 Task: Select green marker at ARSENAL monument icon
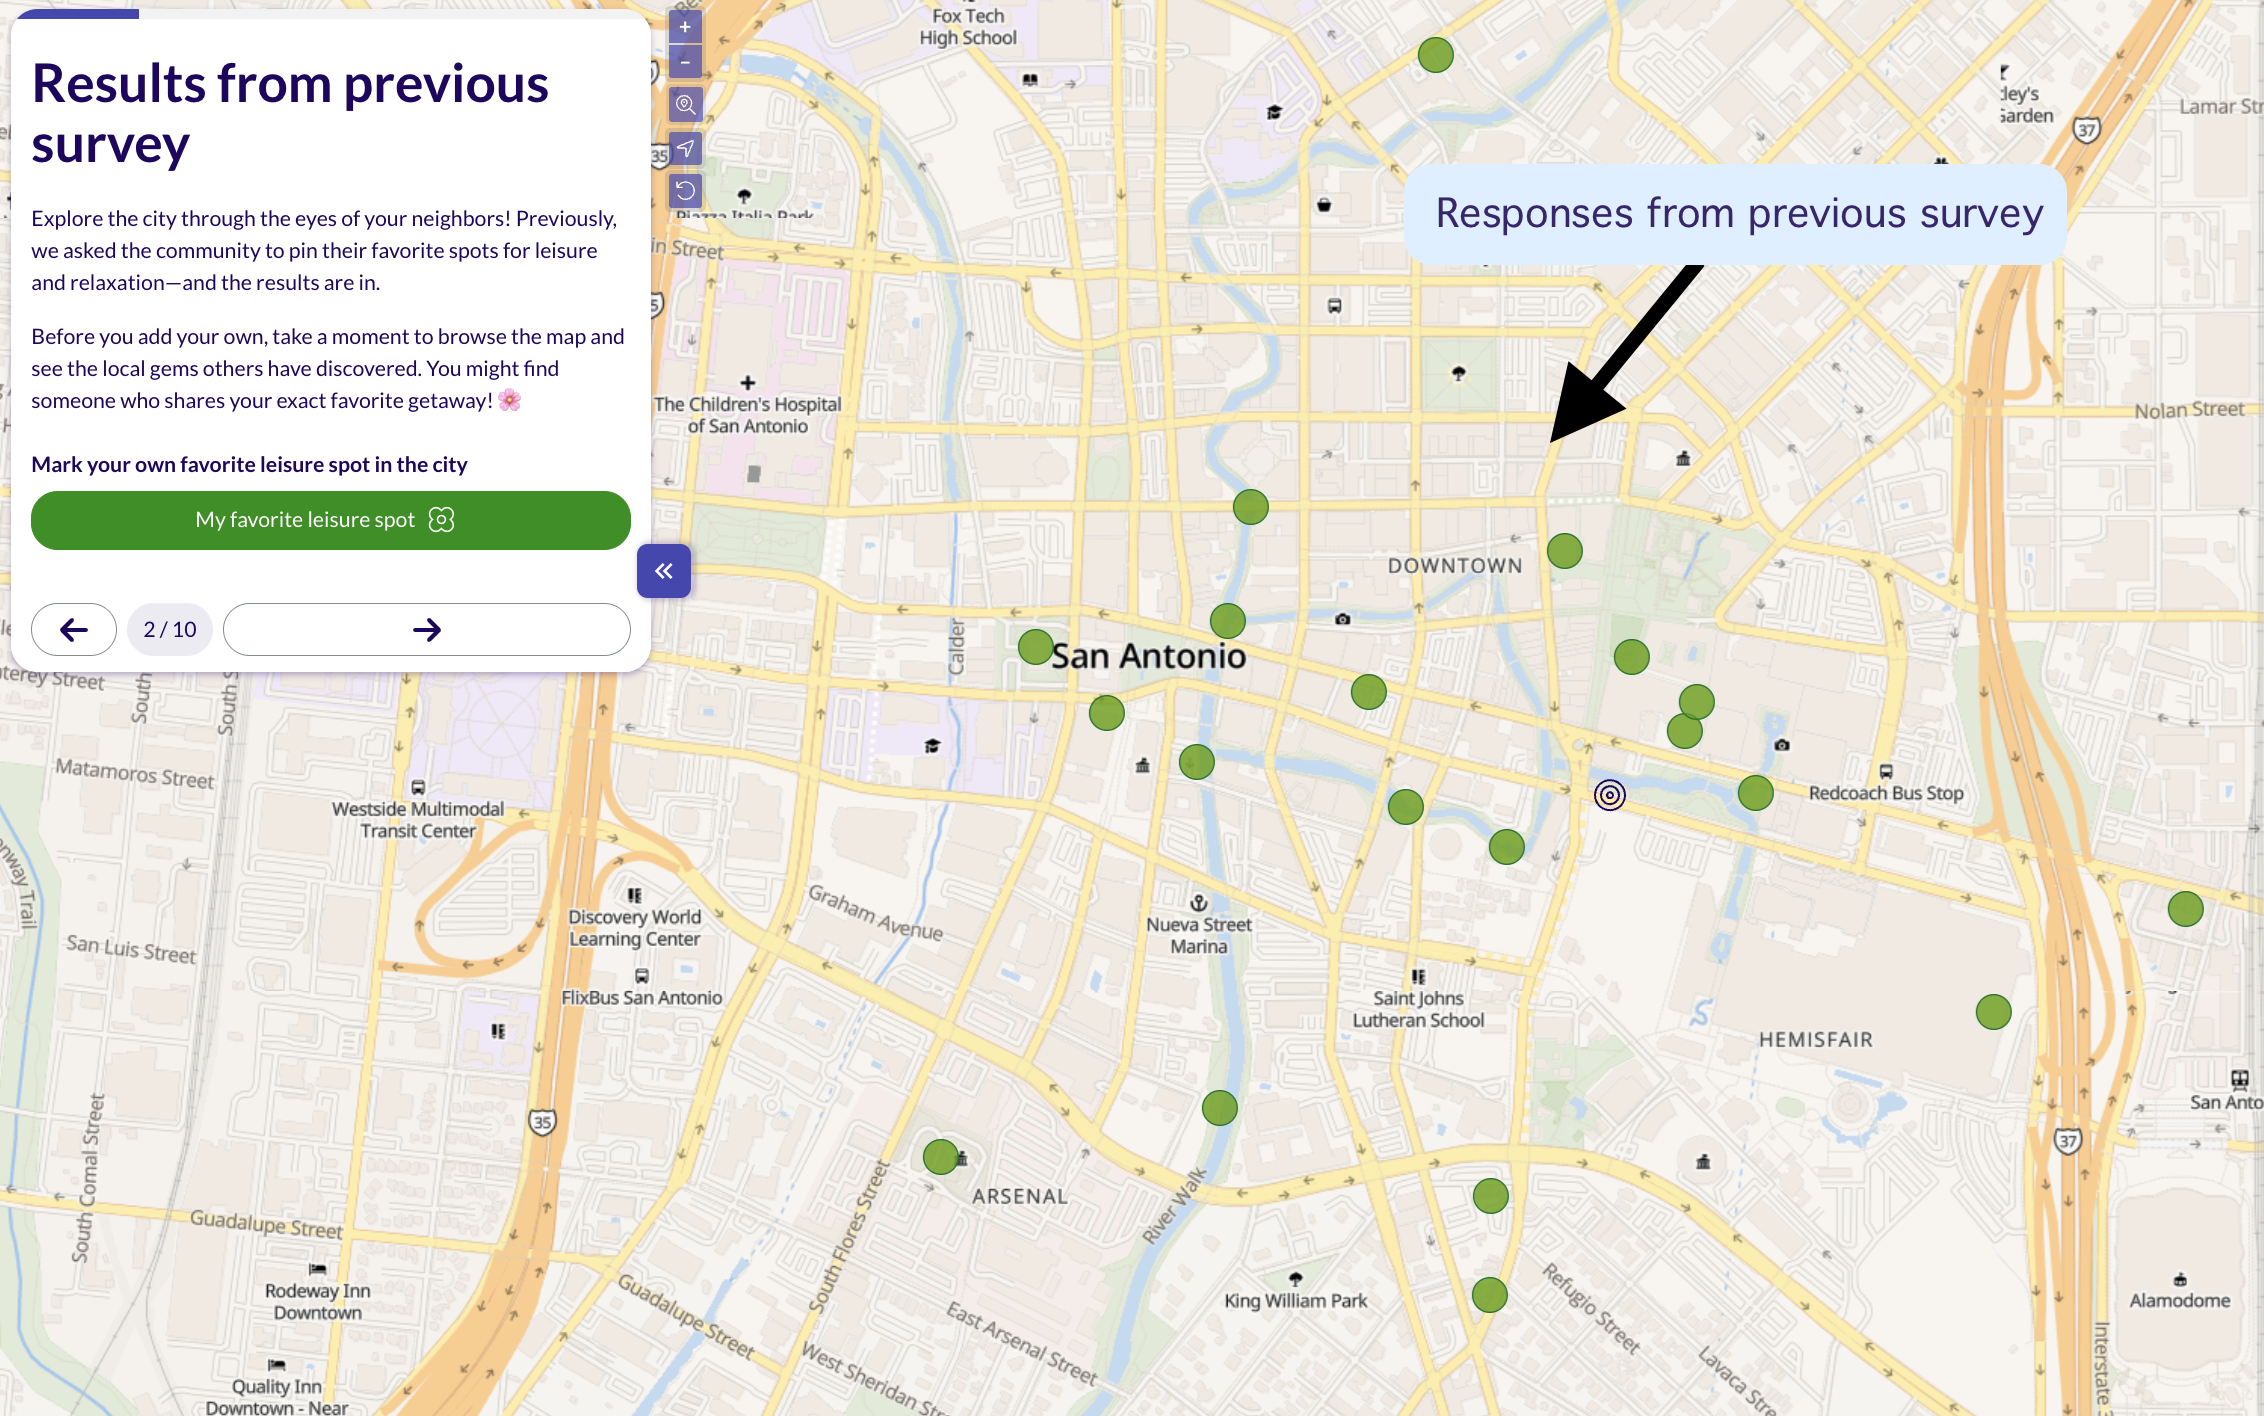click(x=941, y=1157)
